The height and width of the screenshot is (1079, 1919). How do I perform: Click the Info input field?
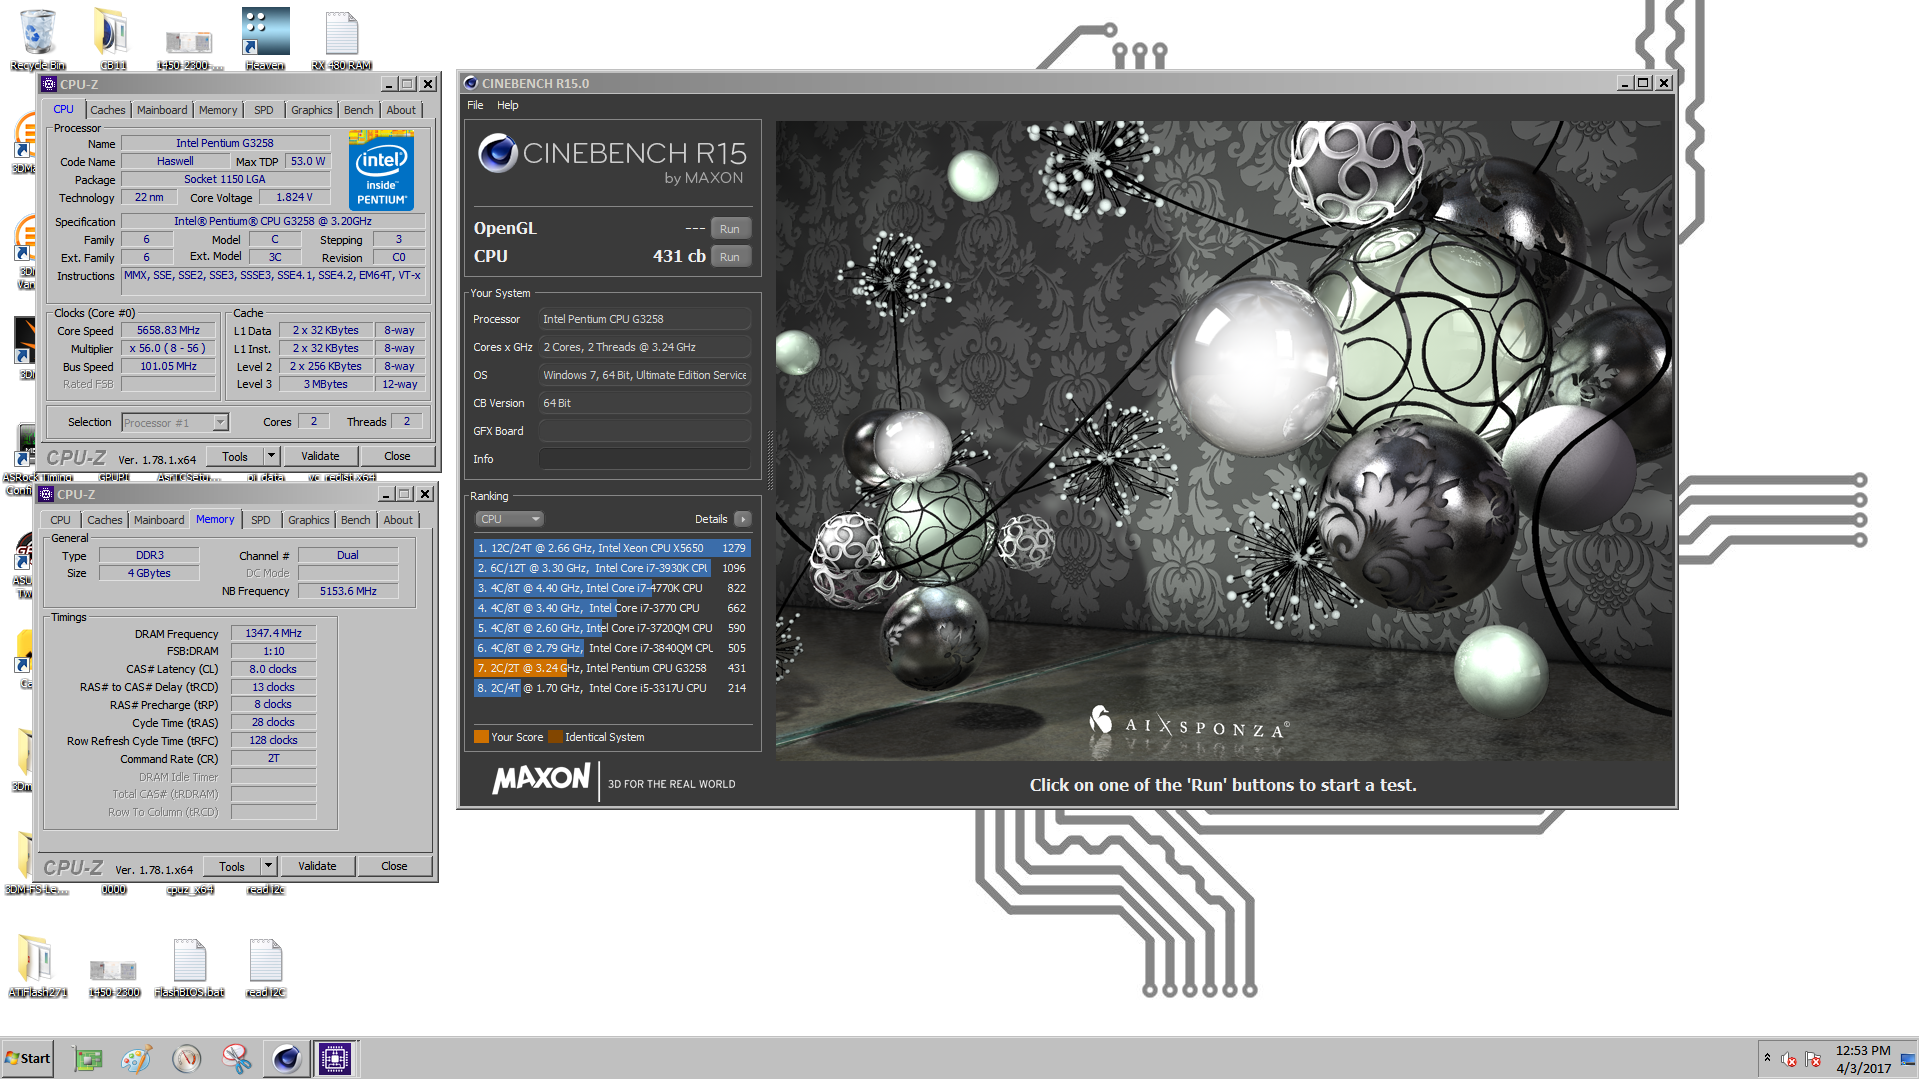point(645,459)
